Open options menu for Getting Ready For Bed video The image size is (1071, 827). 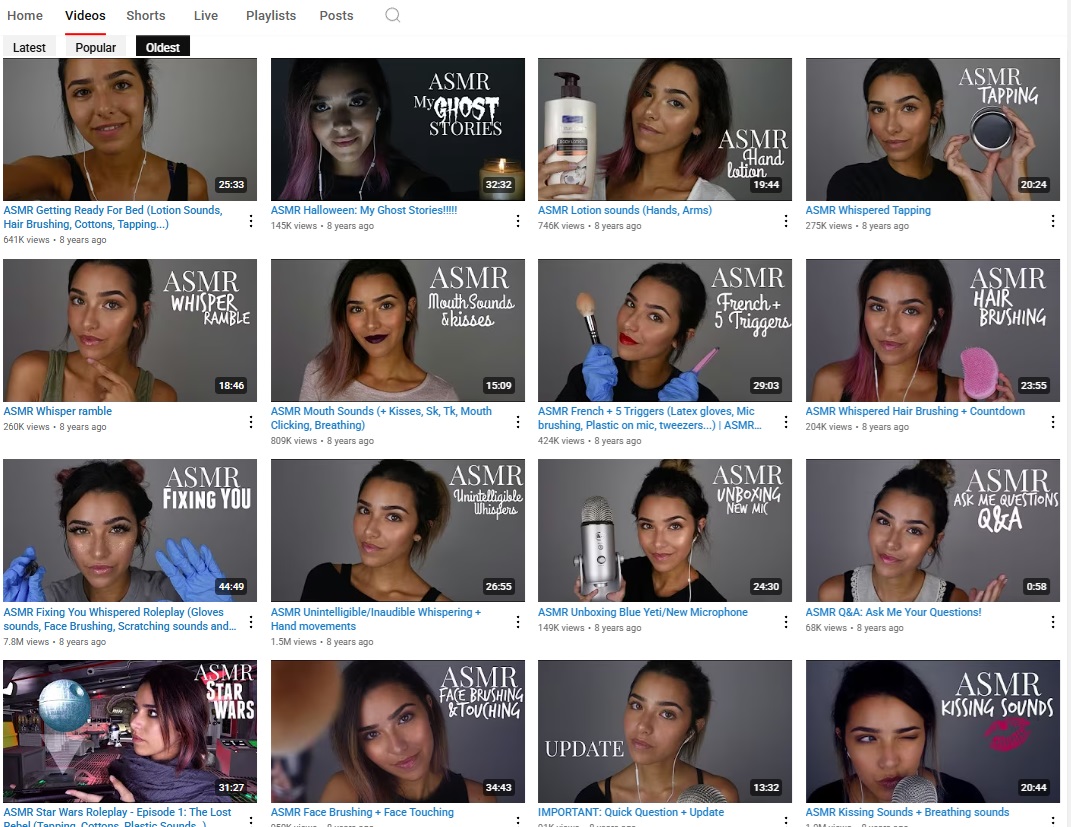pos(251,221)
